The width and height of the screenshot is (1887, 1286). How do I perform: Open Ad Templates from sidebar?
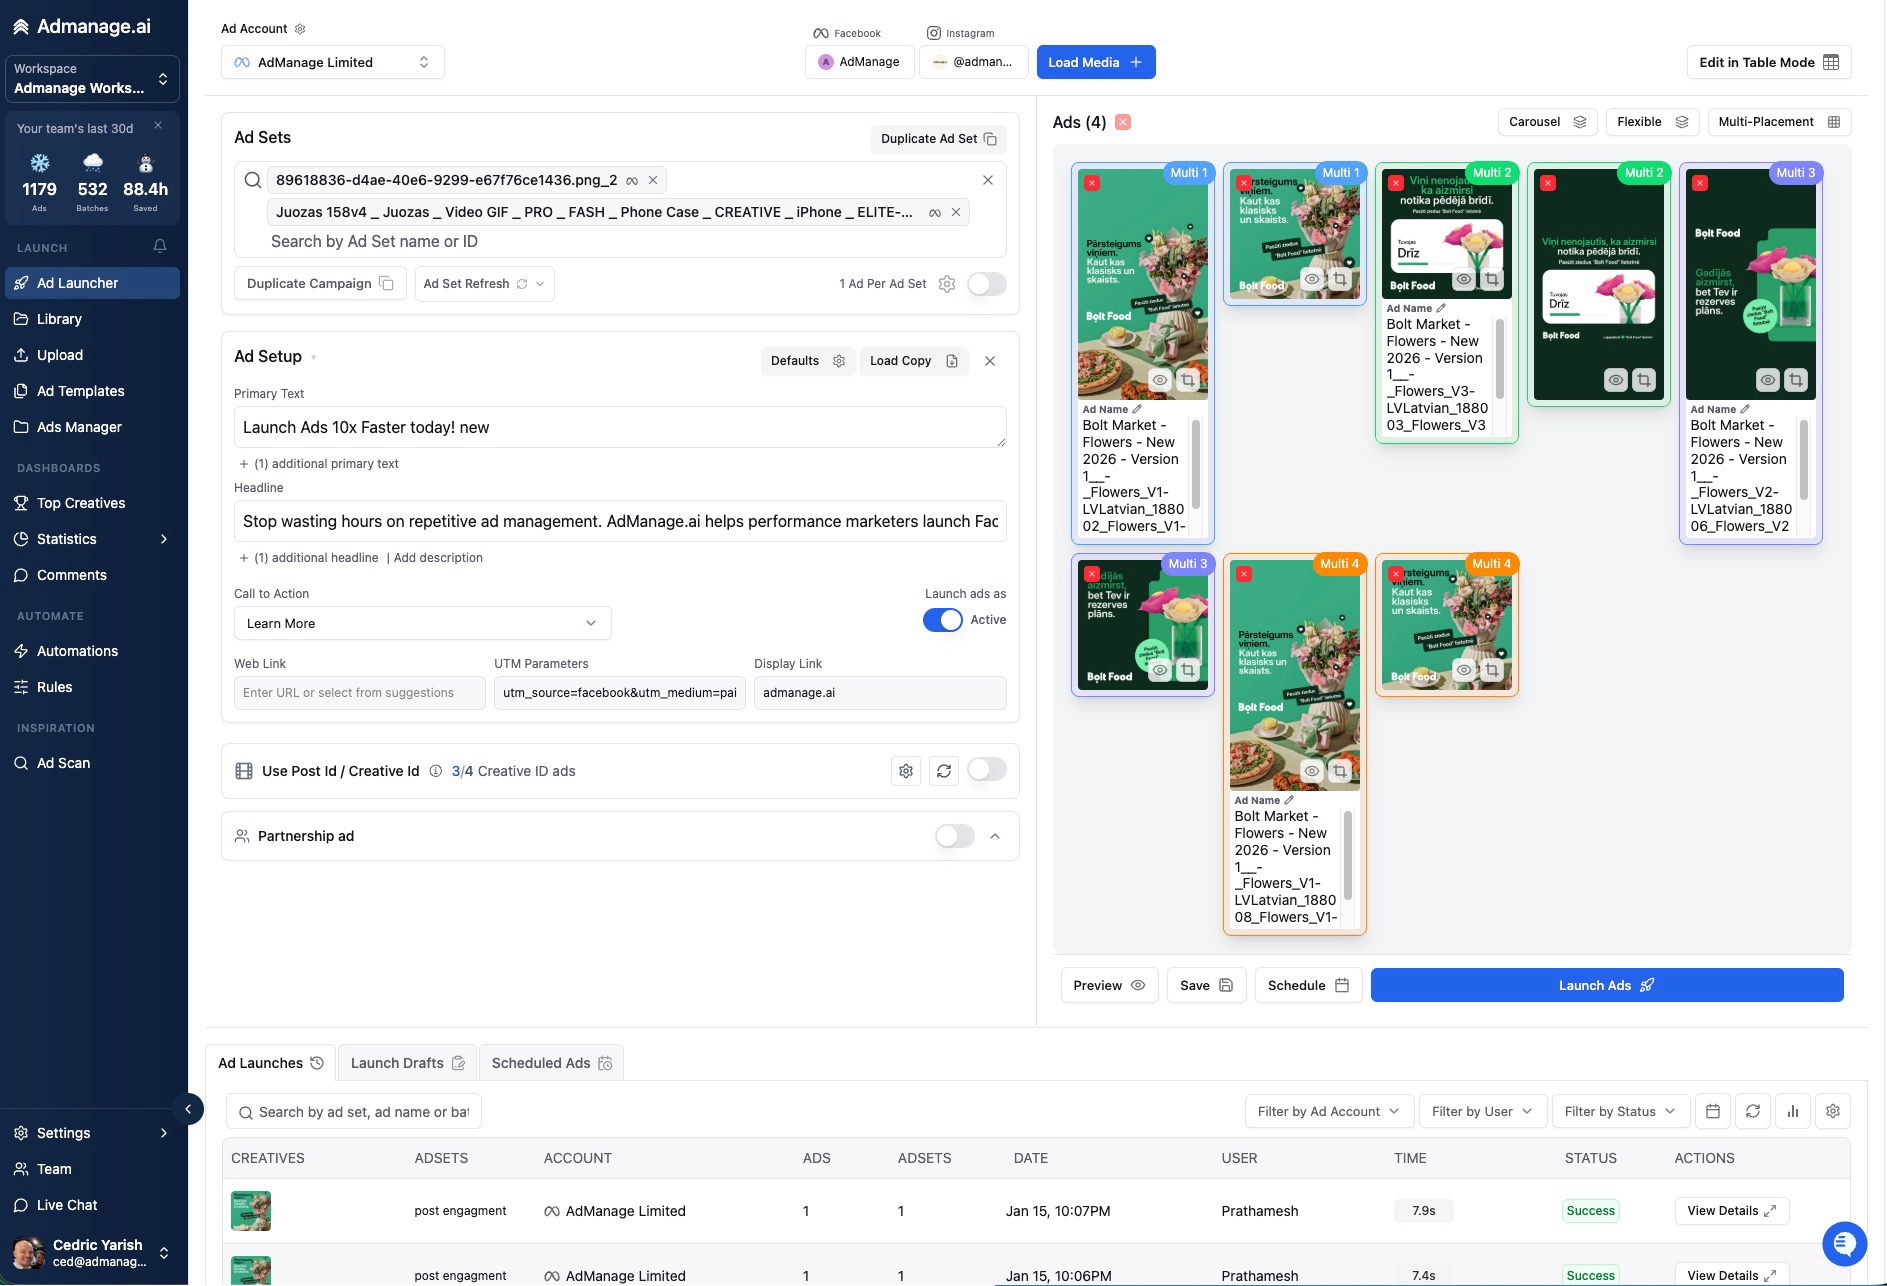[92, 391]
